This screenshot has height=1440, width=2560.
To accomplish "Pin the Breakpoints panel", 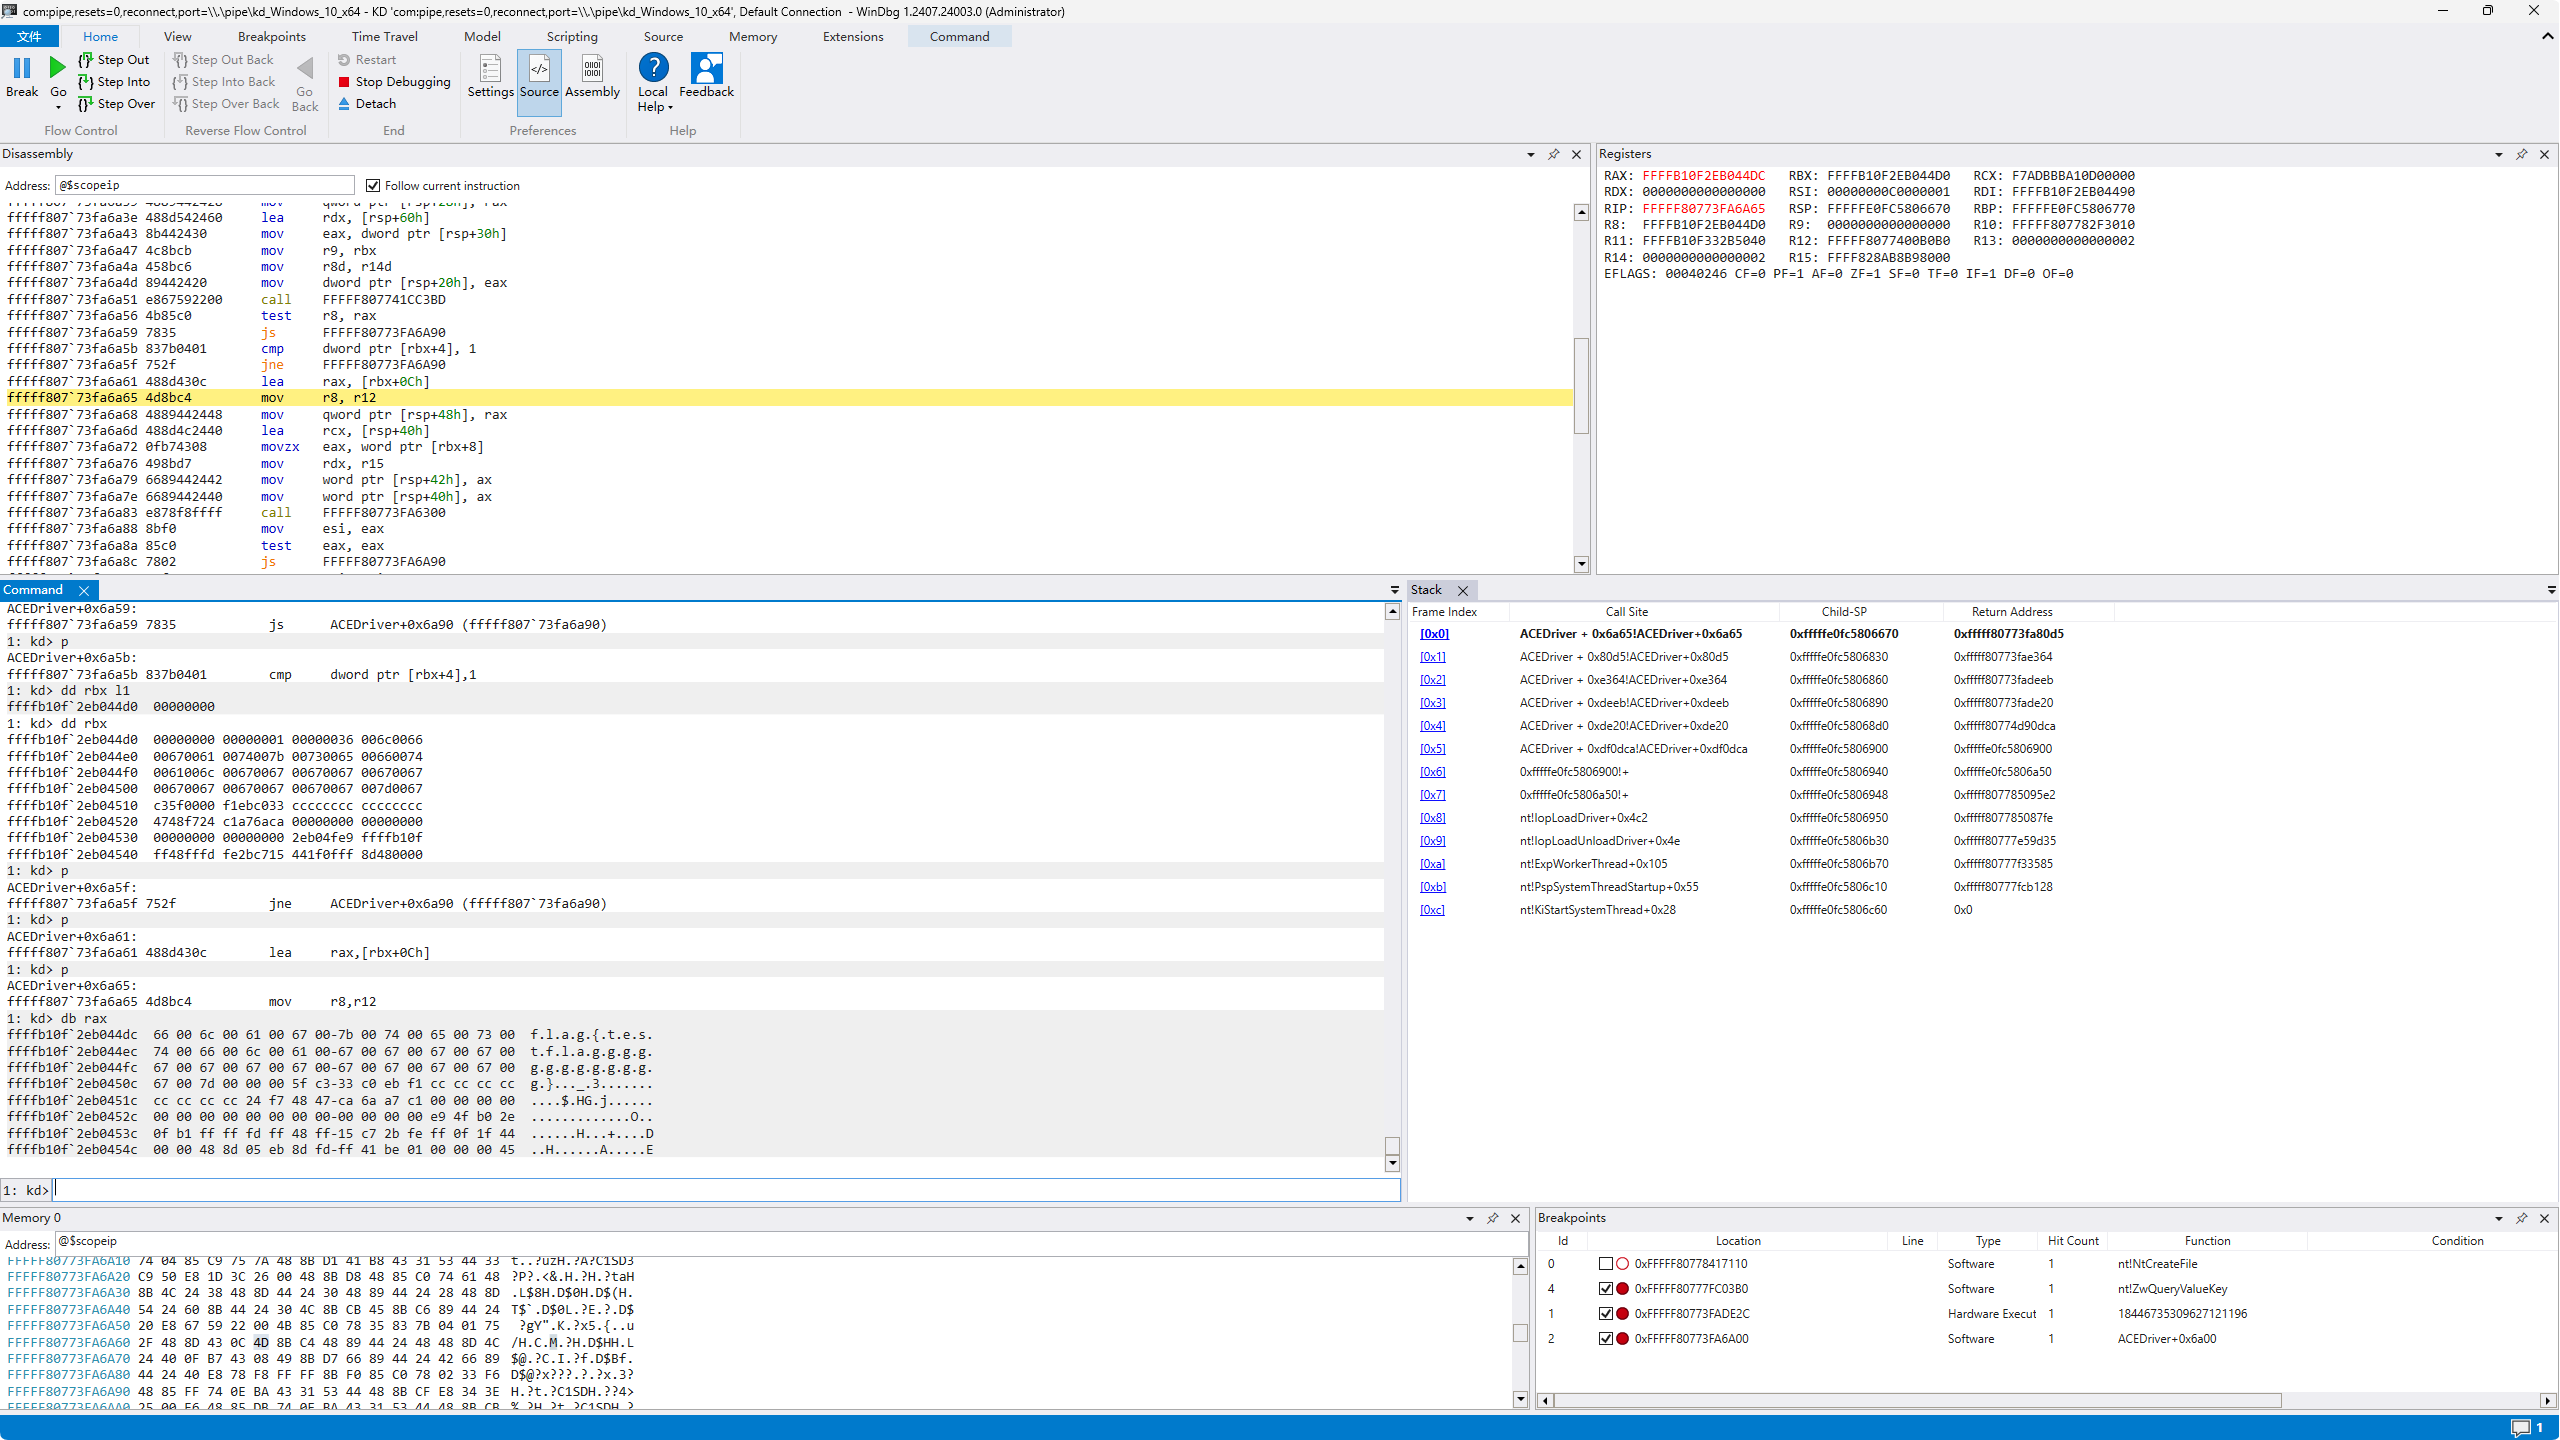I will 2521,1218.
